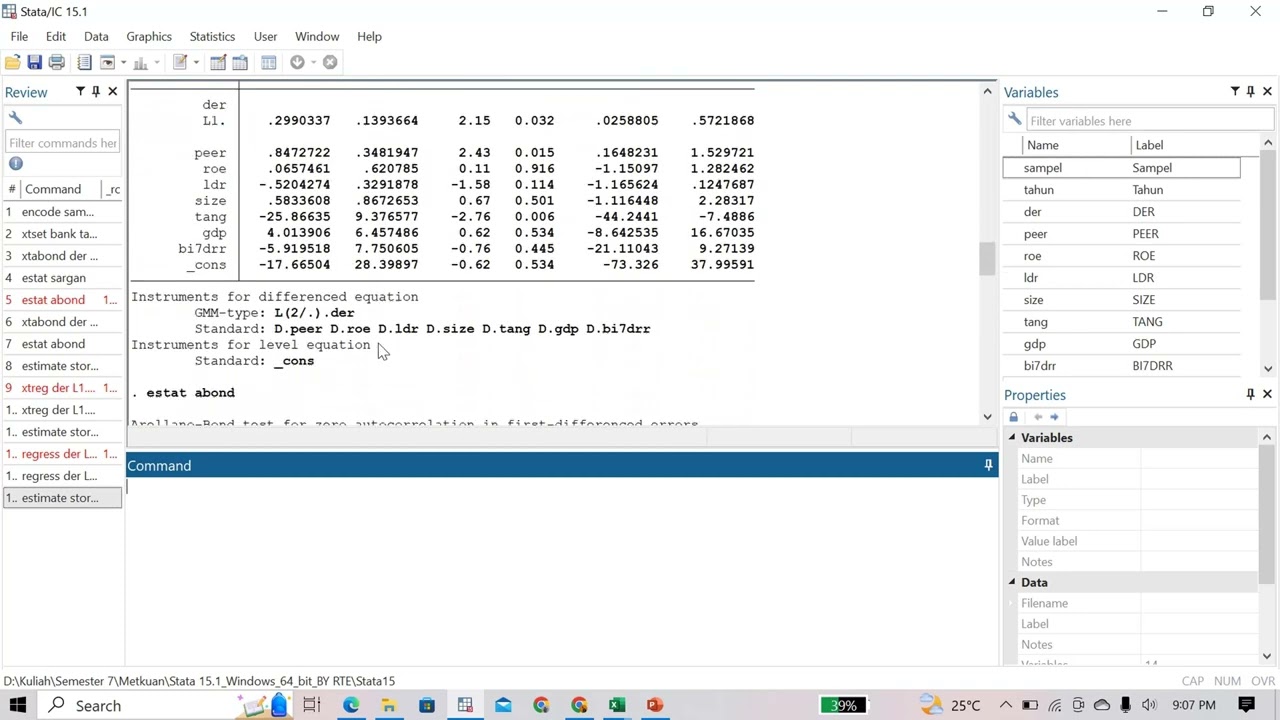Close the Properties panel
This screenshot has width=1280, height=720.
(1267, 395)
